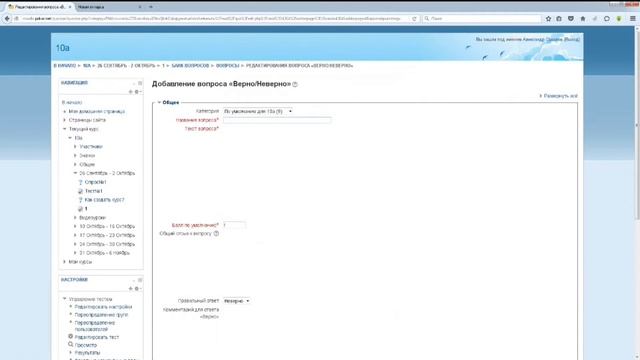
Task: Focus the default mark input field
Action: point(234,225)
